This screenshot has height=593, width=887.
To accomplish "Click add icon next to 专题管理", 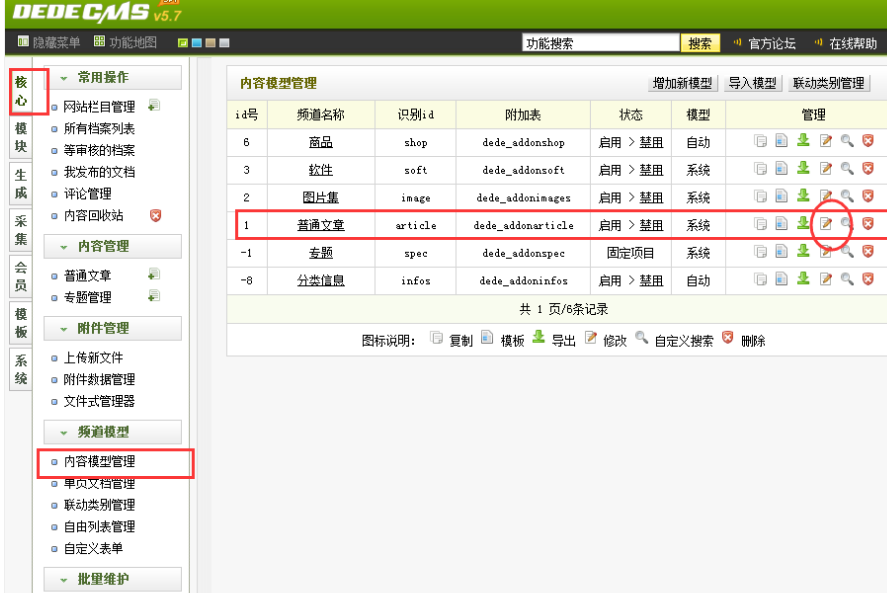I will (x=154, y=296).
